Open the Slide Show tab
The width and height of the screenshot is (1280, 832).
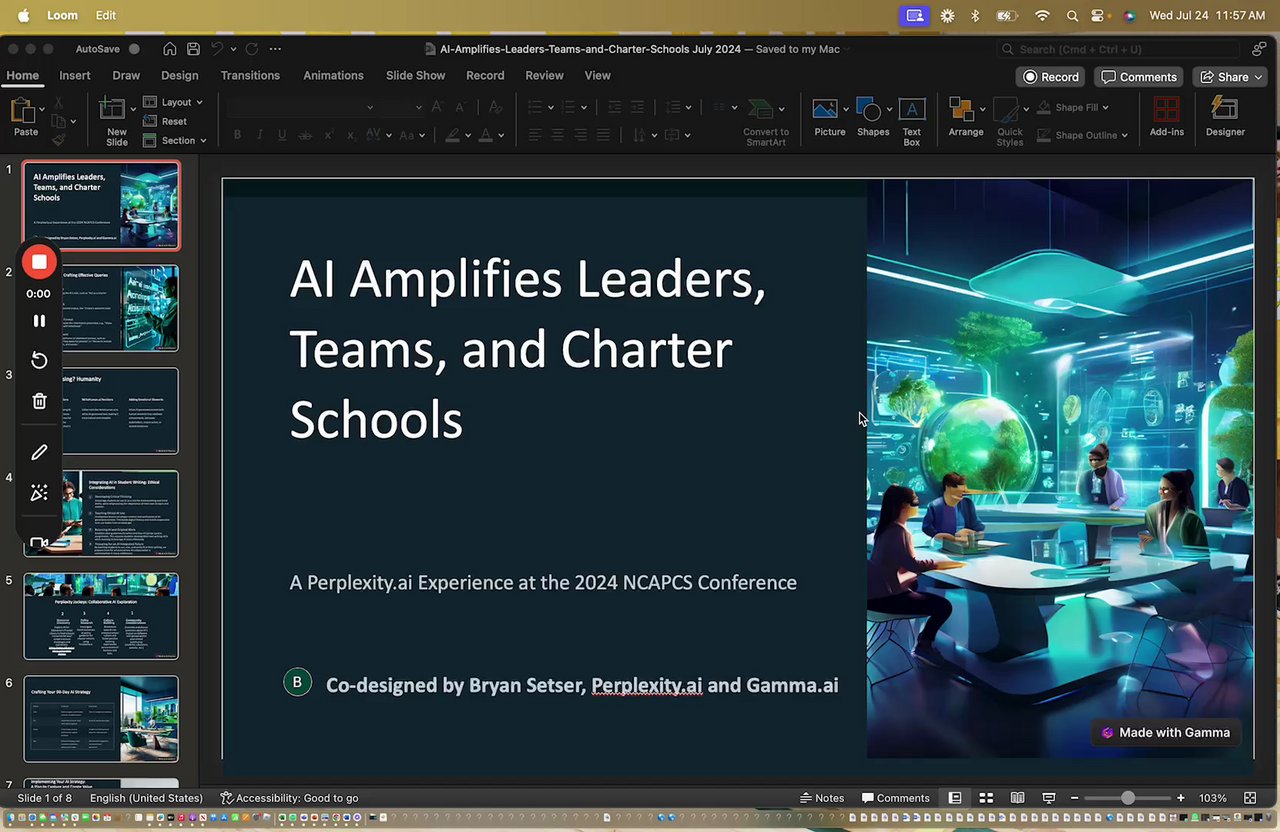pos(415,75)
